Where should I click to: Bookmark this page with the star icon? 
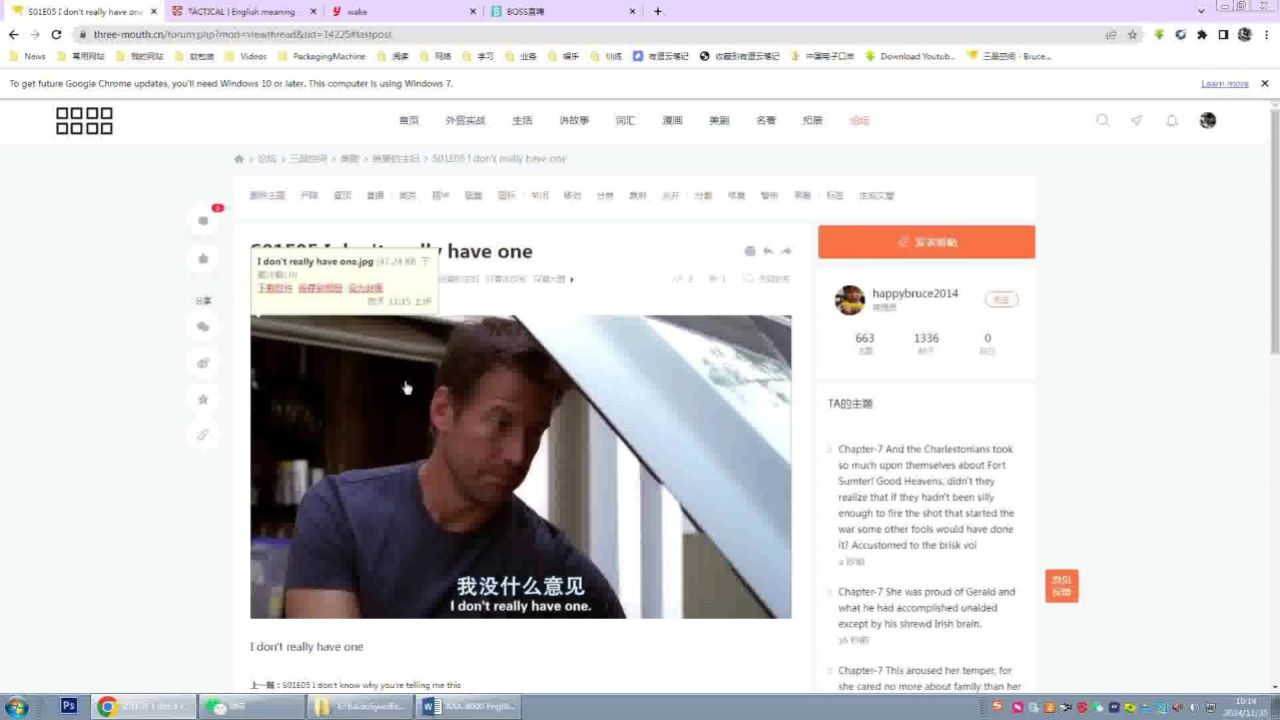1132,34
